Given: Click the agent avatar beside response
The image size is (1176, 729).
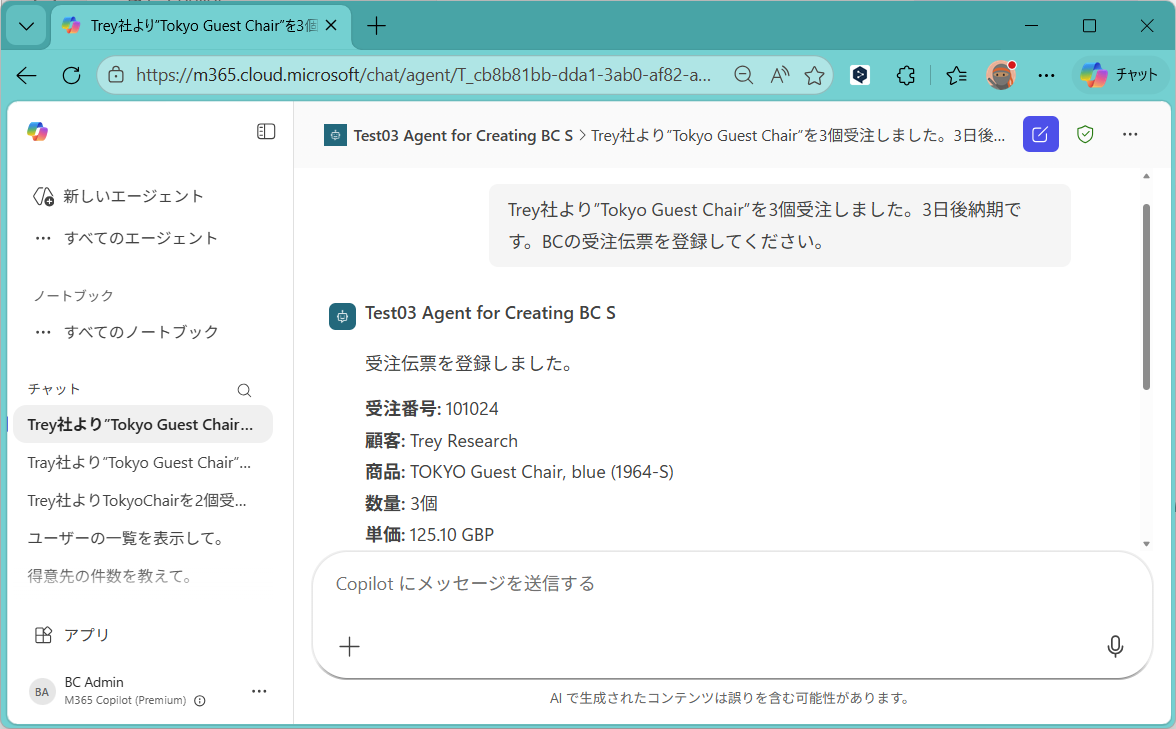Looking at the screenshot, I should pos(342,316).
